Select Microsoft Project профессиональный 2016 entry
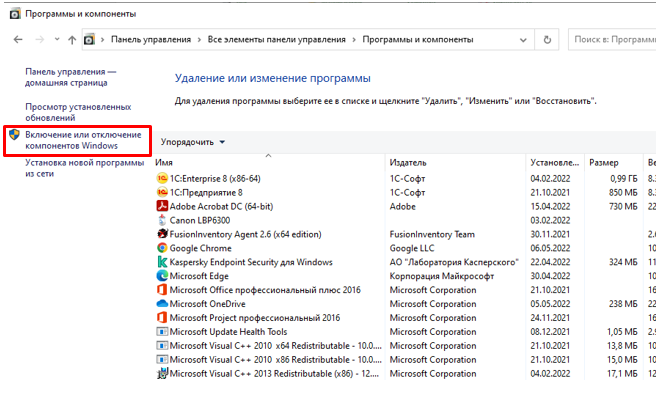This screenshot has width=664, height=398. [x=255, y=318]
